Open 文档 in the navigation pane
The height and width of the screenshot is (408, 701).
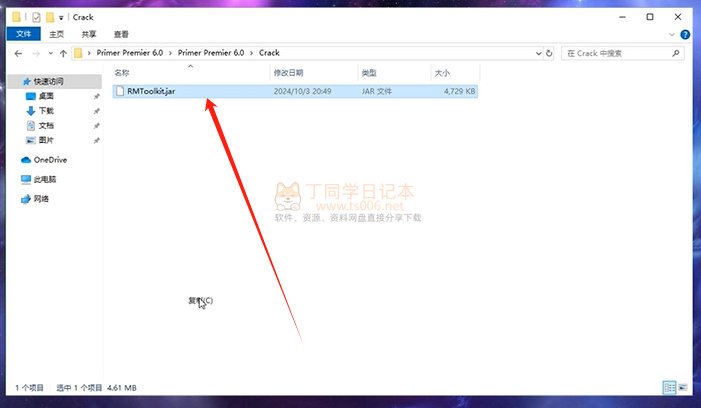click(46, 126)
